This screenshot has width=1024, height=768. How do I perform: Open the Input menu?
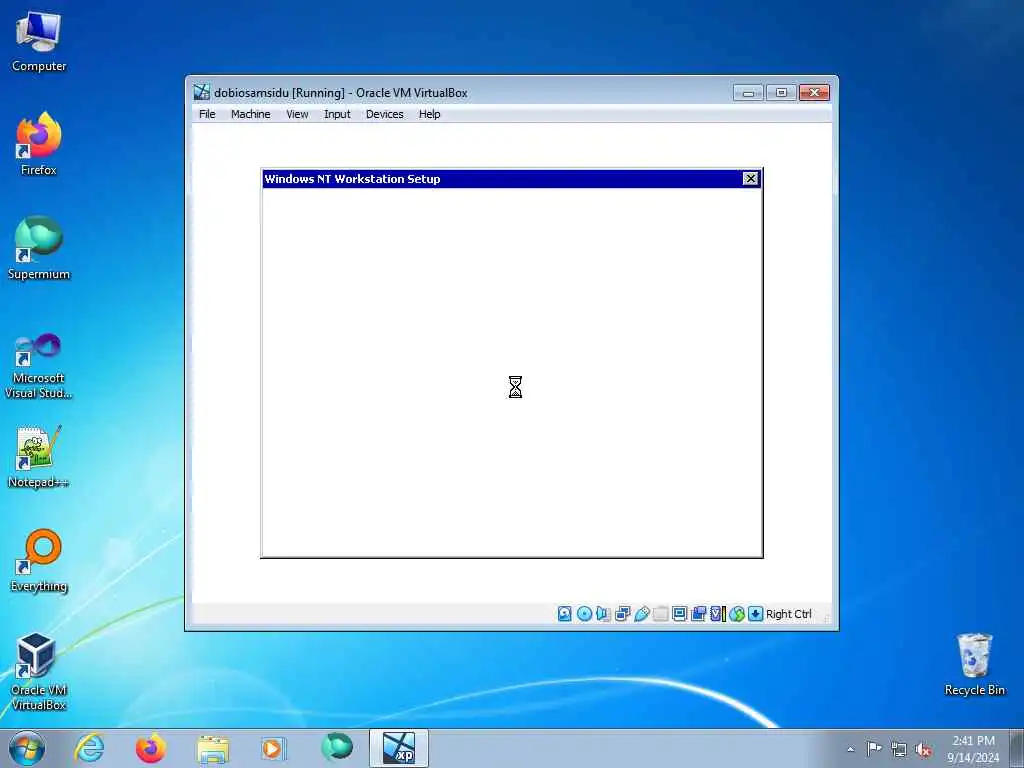pos(337,114)
